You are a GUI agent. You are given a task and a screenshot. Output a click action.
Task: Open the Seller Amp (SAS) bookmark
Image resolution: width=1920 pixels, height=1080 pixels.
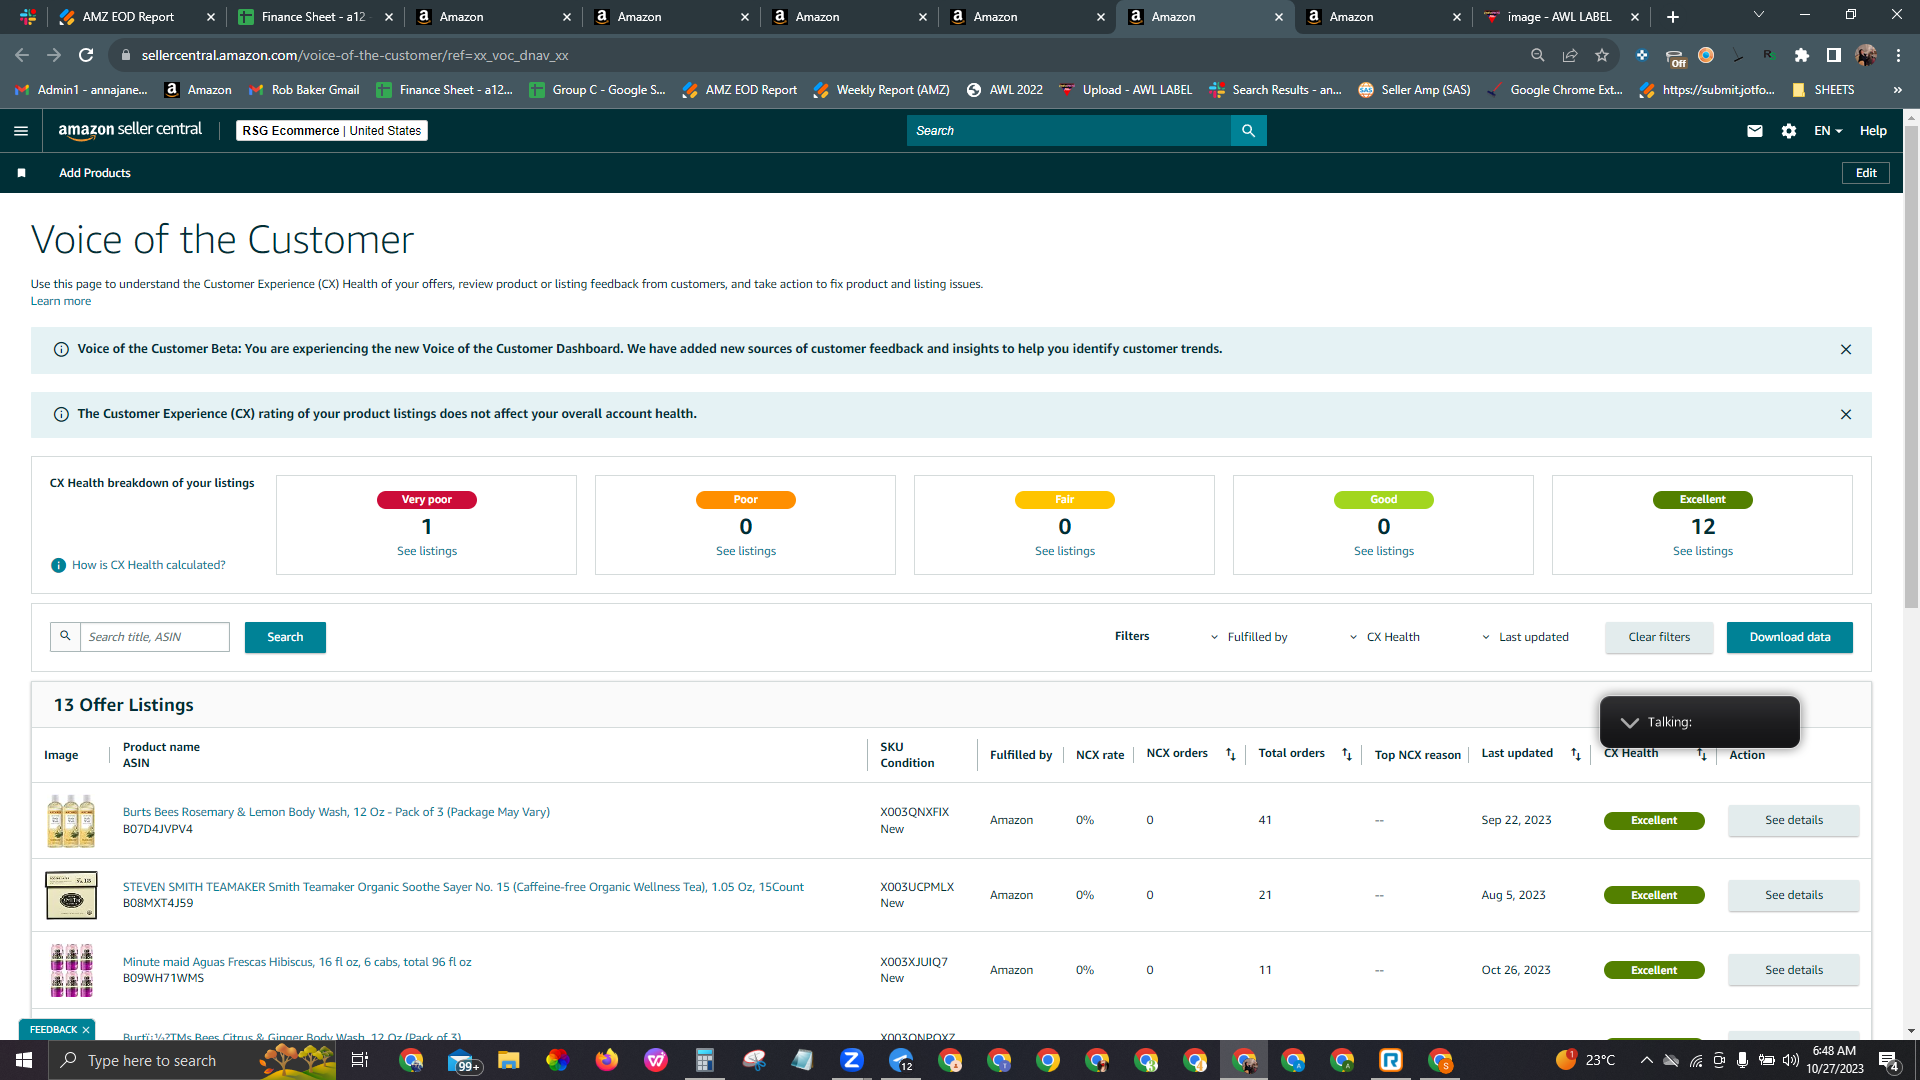click(1414, 90)
